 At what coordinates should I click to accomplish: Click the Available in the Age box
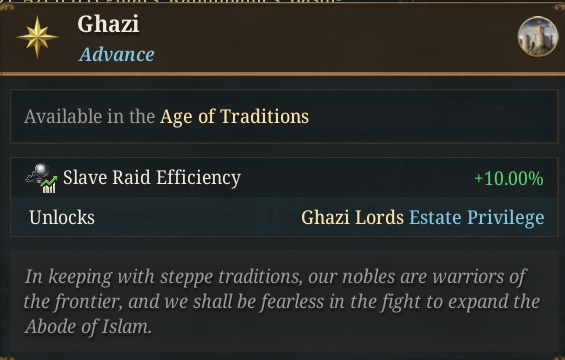coord(284,116)
